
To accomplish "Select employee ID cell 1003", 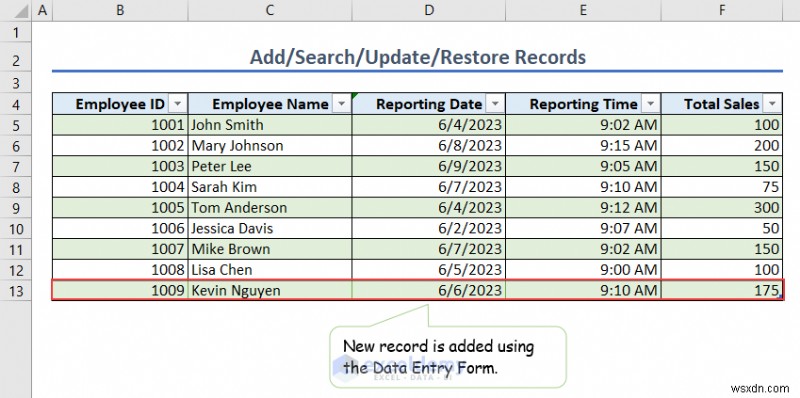I will pos(120,166).
